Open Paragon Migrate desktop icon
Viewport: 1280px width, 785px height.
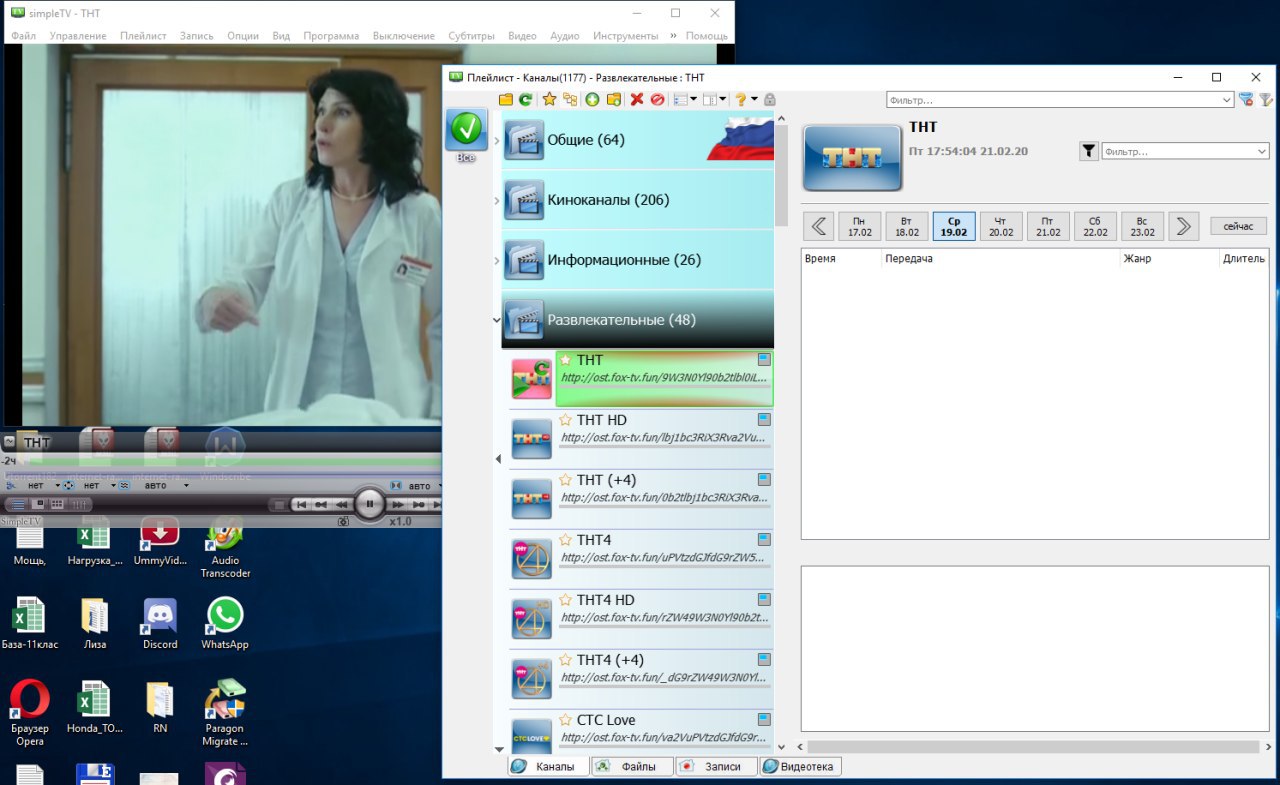pos(225,713)
